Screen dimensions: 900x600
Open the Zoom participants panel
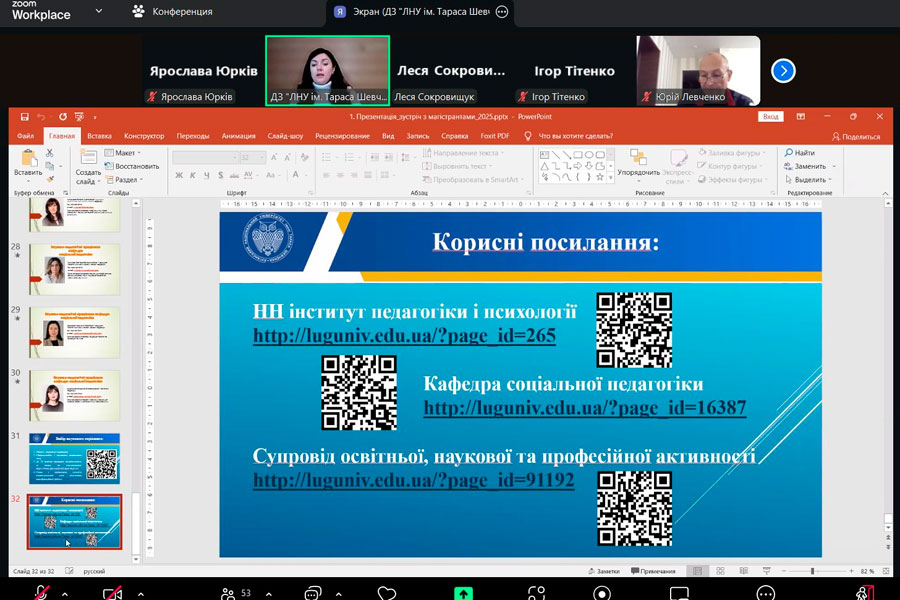231,592
